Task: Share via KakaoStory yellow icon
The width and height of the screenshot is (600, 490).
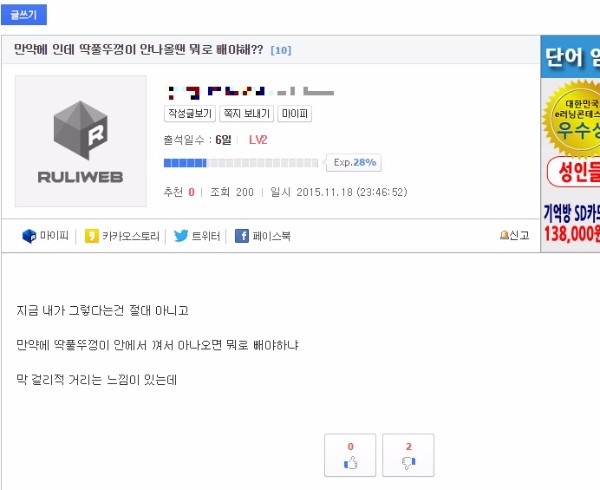Action: click(91, 236)
